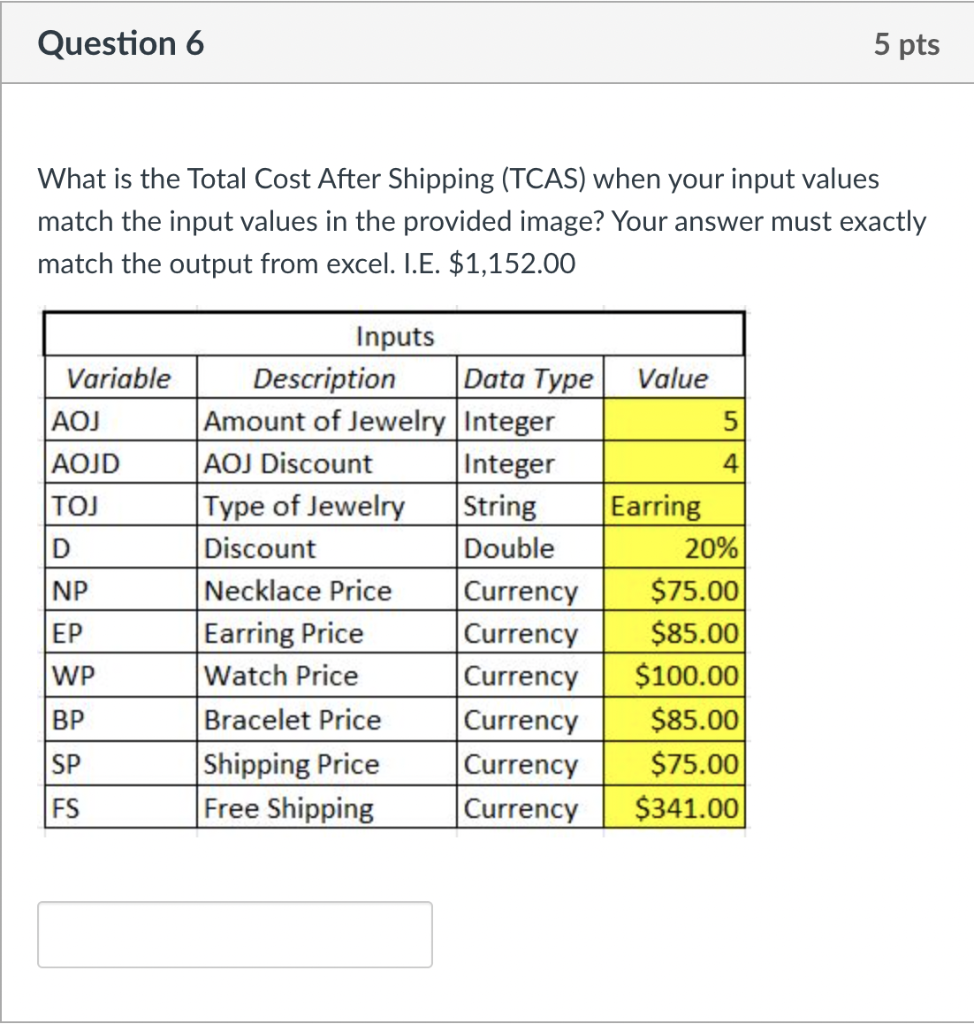Viewport: 974px width, 1024px height.
Task: Click the Necklace Price $75.00 cell
Action: point(674,590)
